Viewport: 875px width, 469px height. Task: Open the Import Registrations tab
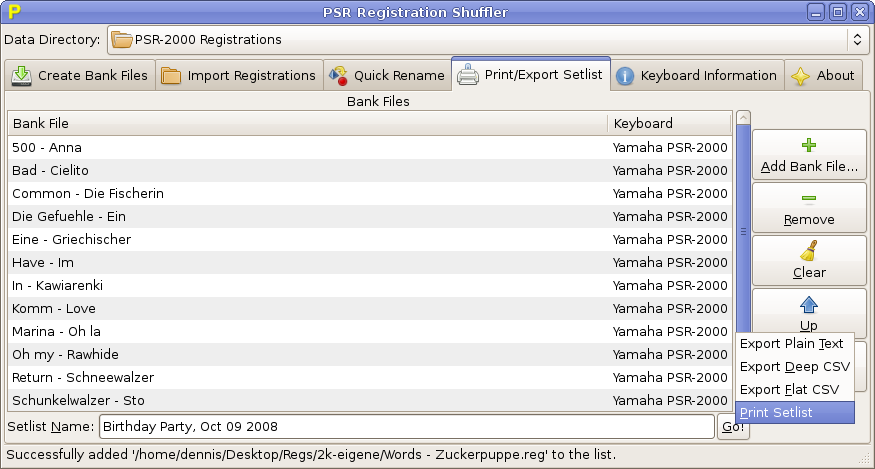[239, 76]
